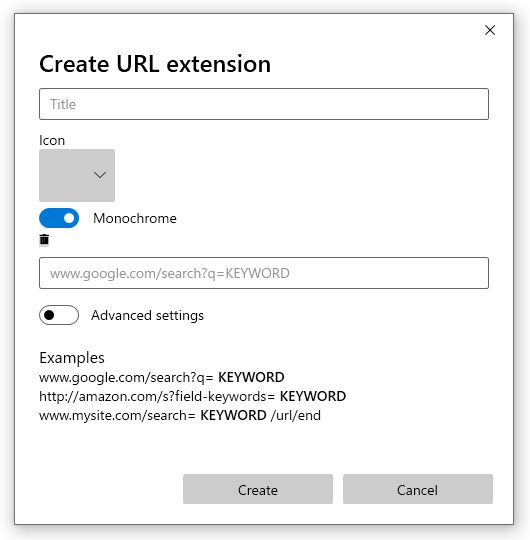The width and height of the screenshot is (530, 540).
Task: Enable the Advanced settings toggle
Action: (x=59, y=315)
